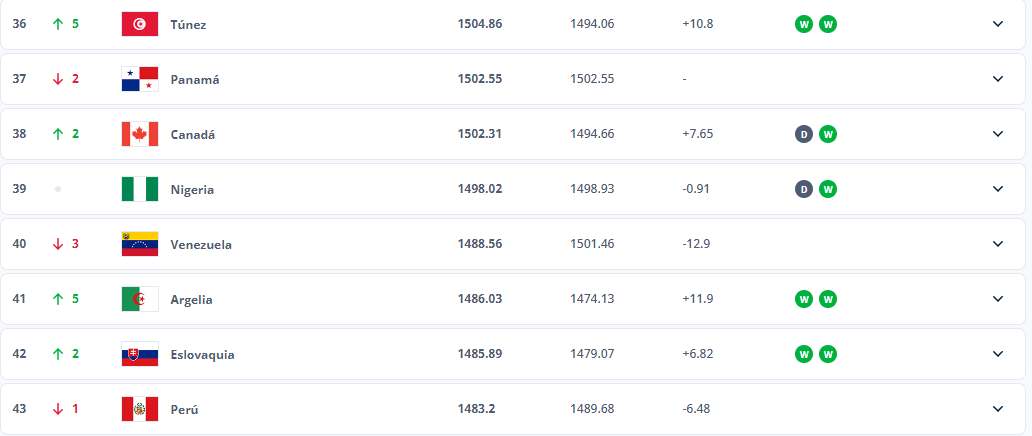Expand Nigeria ranking details chevron
Image resolution: width=1032 pixels, height=436 pixels.
coord(998,189)
